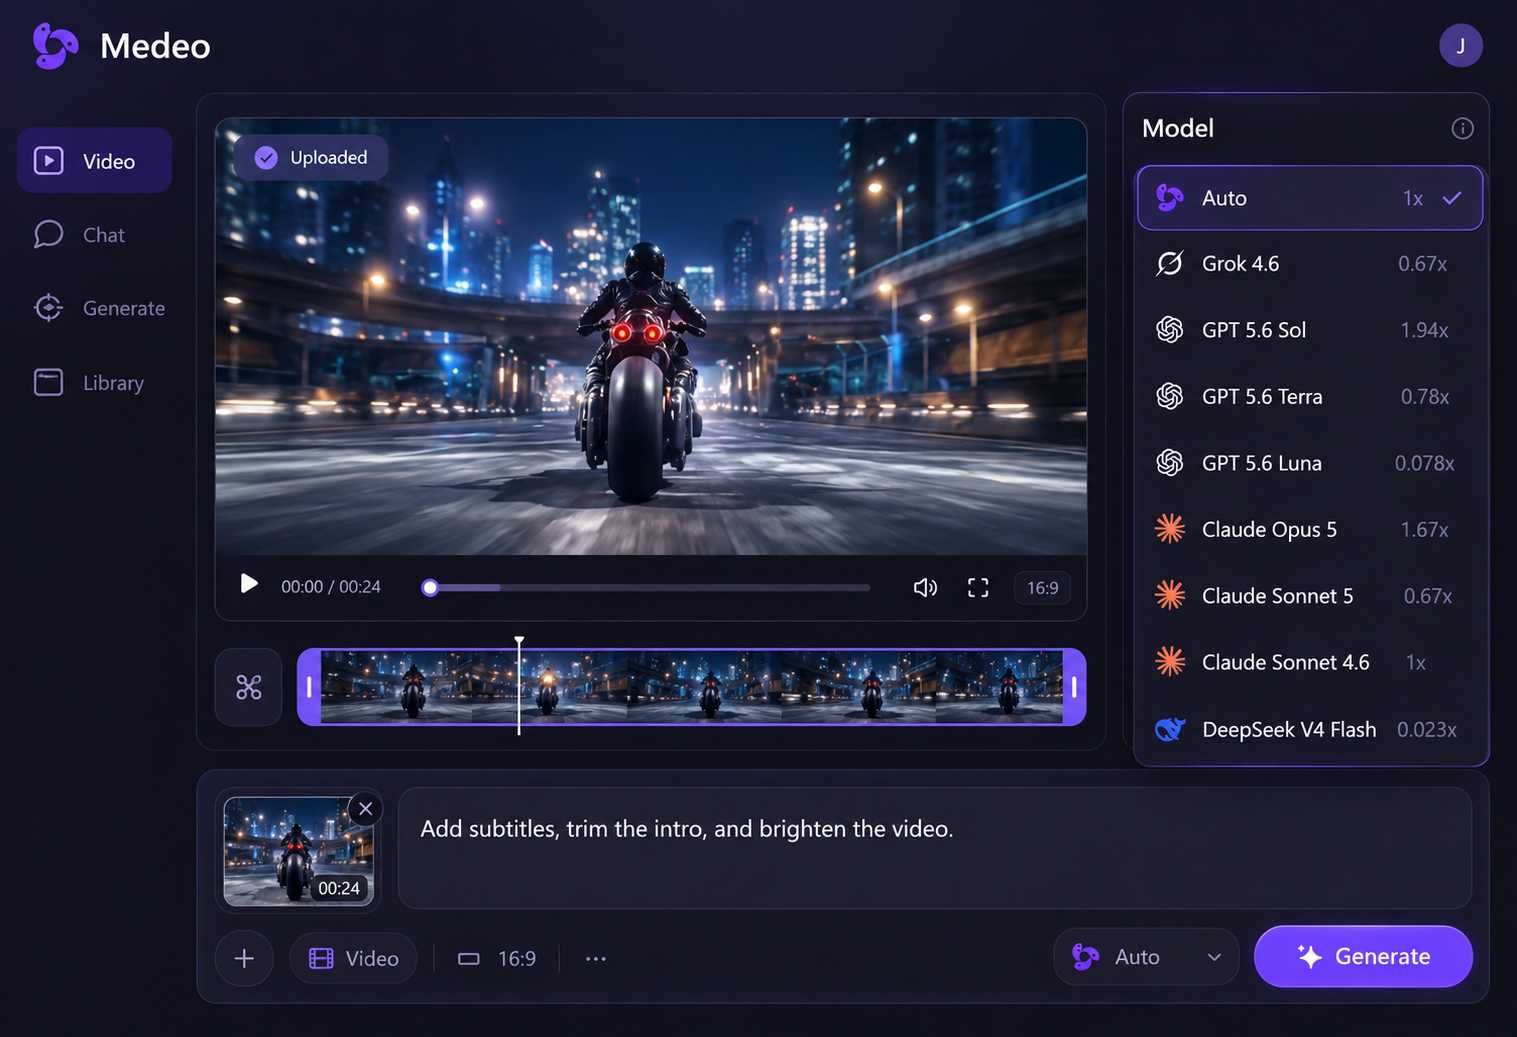This screenshot has height=1037, width=1517.
Task: Click the left trim handle of timeline
Action: click(309, 687)
